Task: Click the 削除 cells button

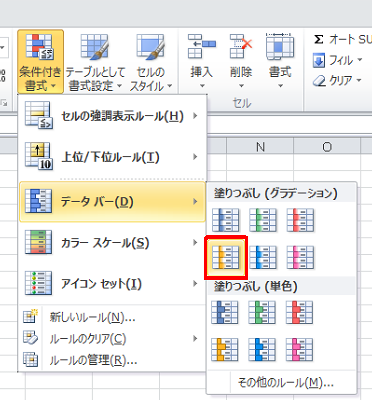Action: click(x=241, y=62)
